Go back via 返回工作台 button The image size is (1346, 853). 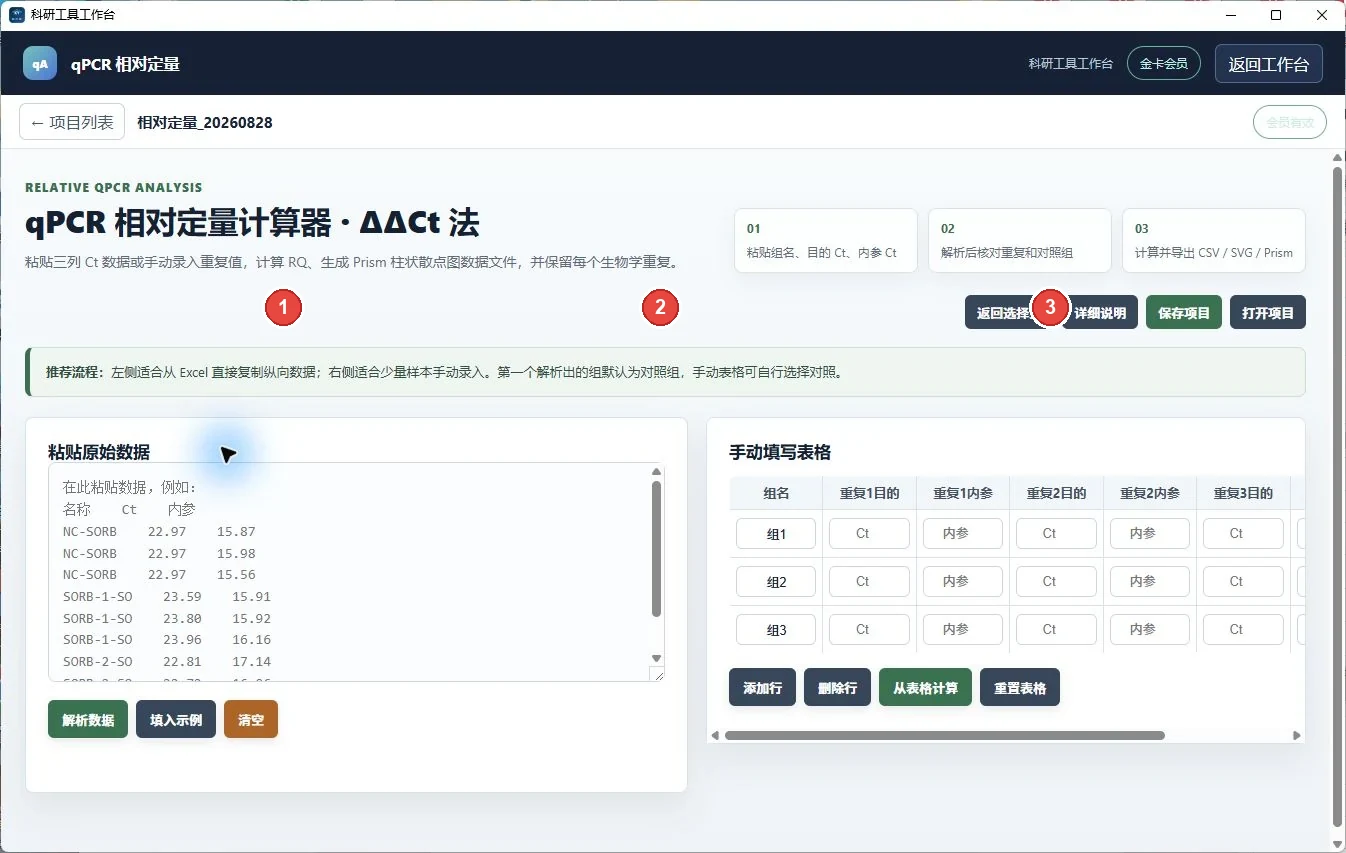[x=1268, y=63]
